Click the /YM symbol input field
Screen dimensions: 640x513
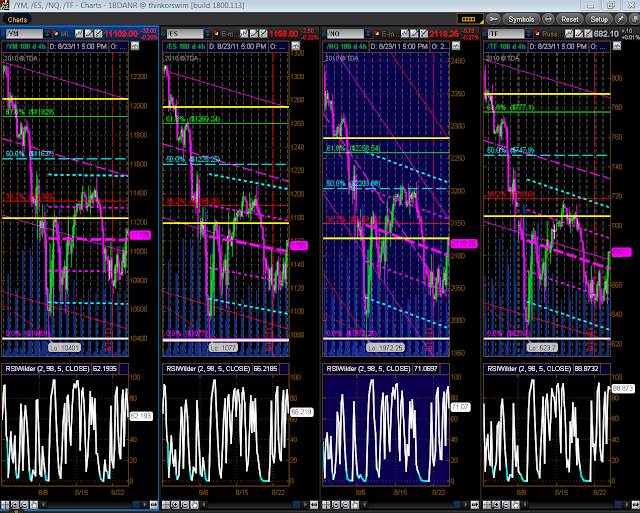tap(24, 33)
